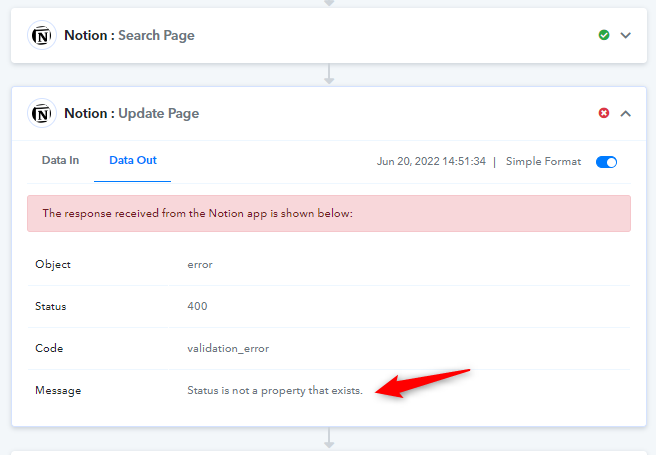
Task: Click the Code field label
Action: (49, 348)
